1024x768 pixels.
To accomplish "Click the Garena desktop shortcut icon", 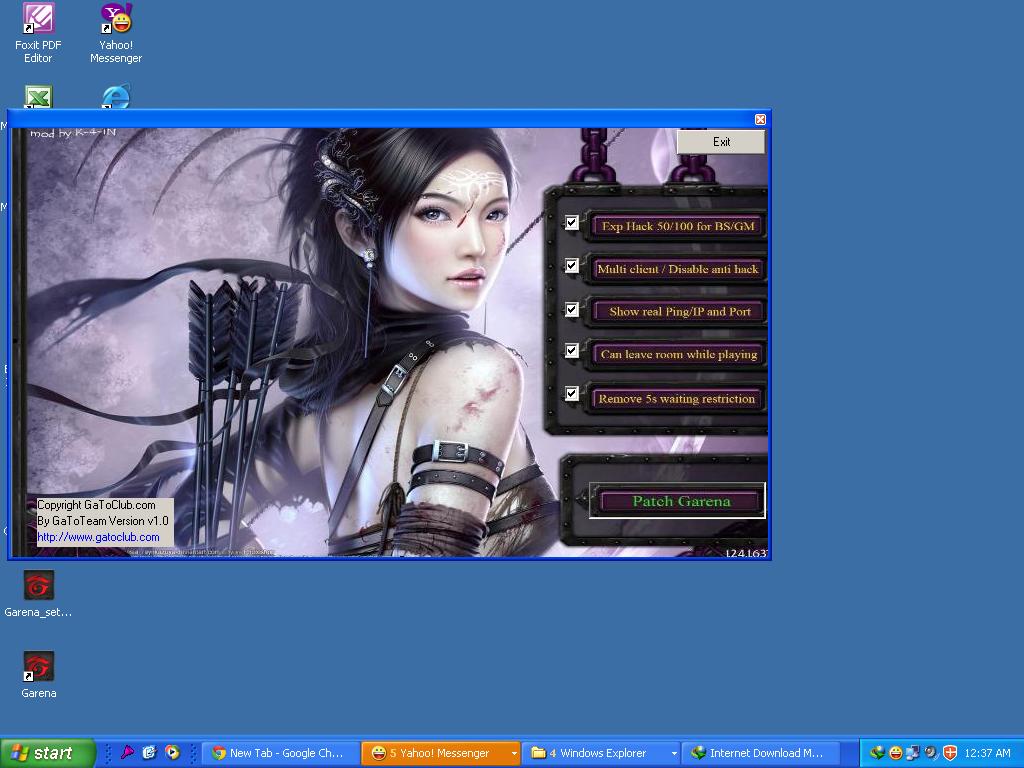I will coord(38,667).
